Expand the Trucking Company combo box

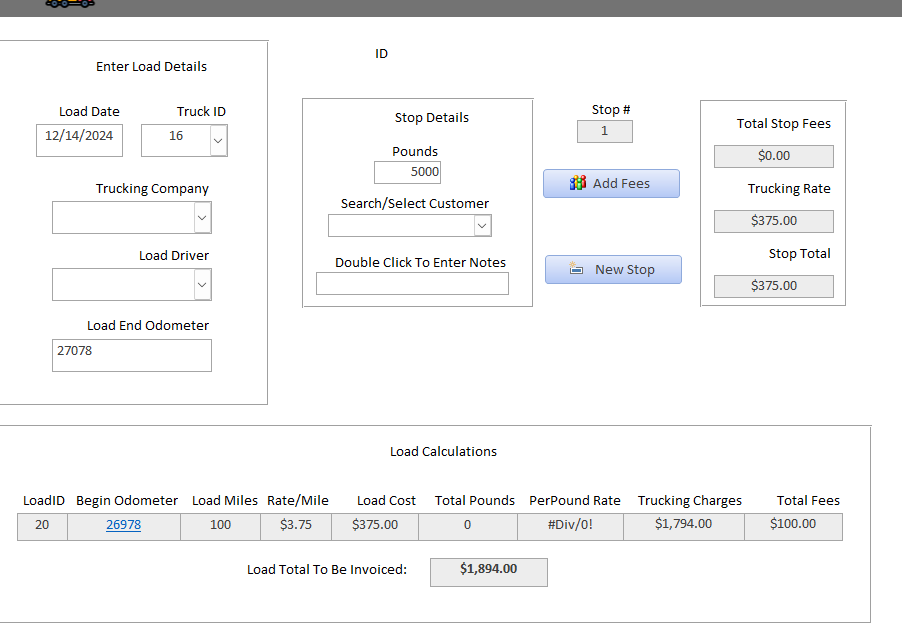[203, 217]
